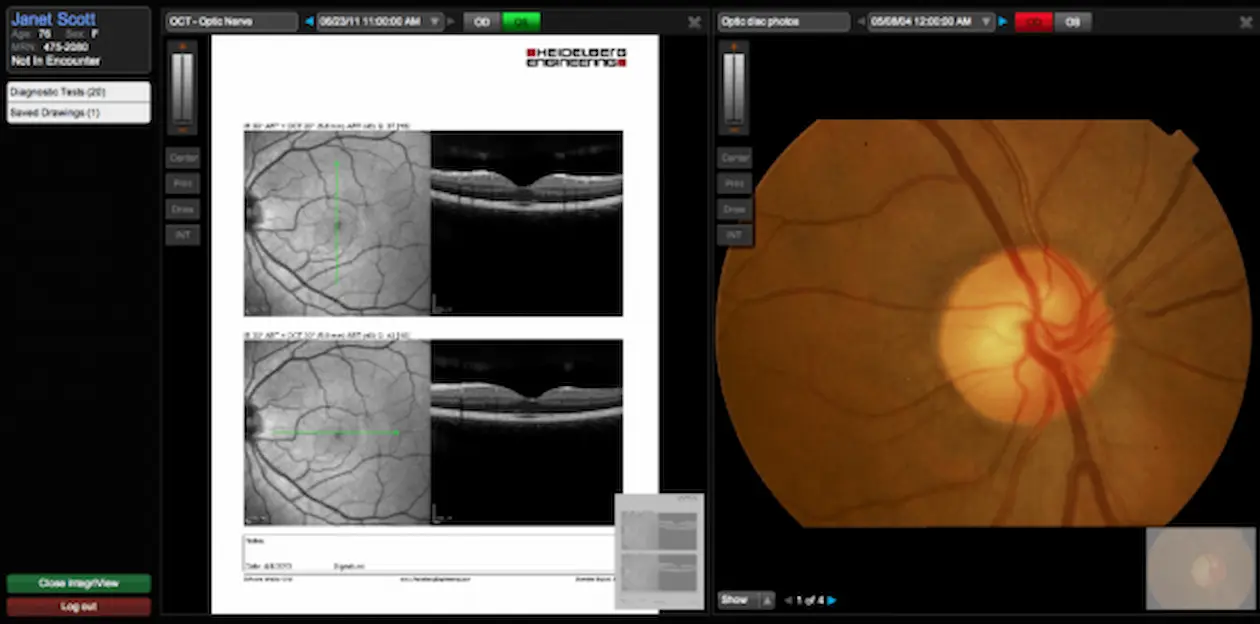Advance to photo 2 of 4
The image size is (1260, 624).
coord(832,600)
